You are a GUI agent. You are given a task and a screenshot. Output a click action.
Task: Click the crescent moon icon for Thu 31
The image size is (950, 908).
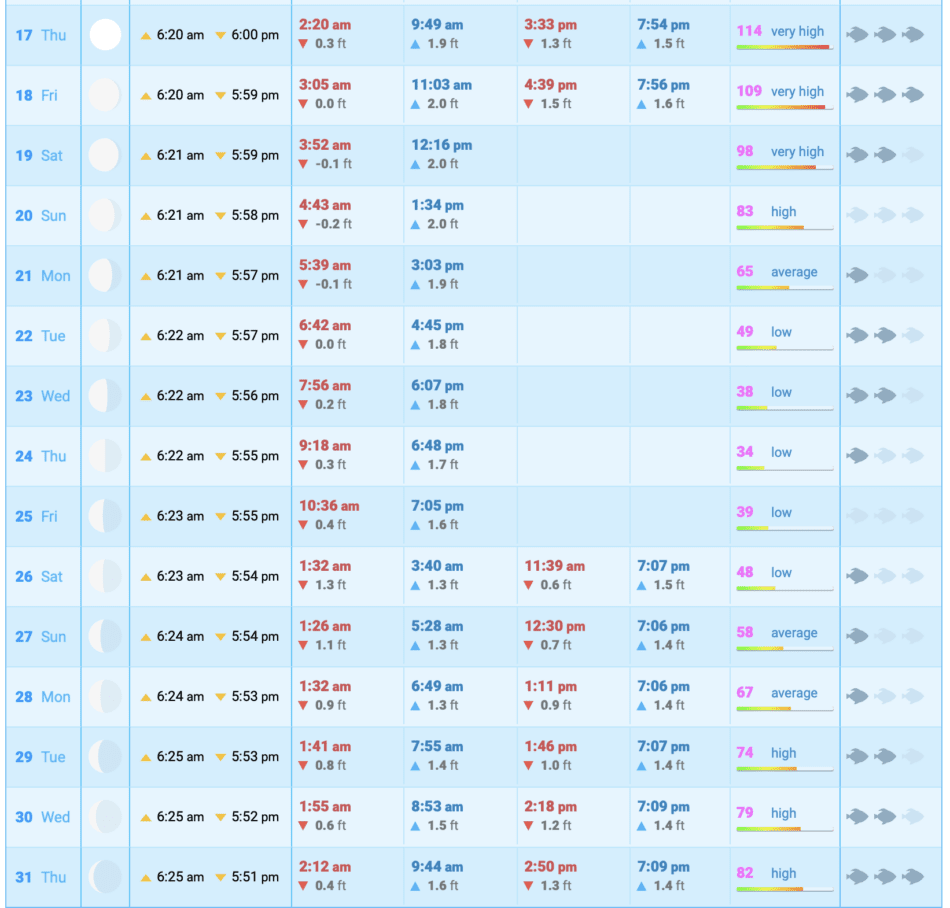point(105,877)
